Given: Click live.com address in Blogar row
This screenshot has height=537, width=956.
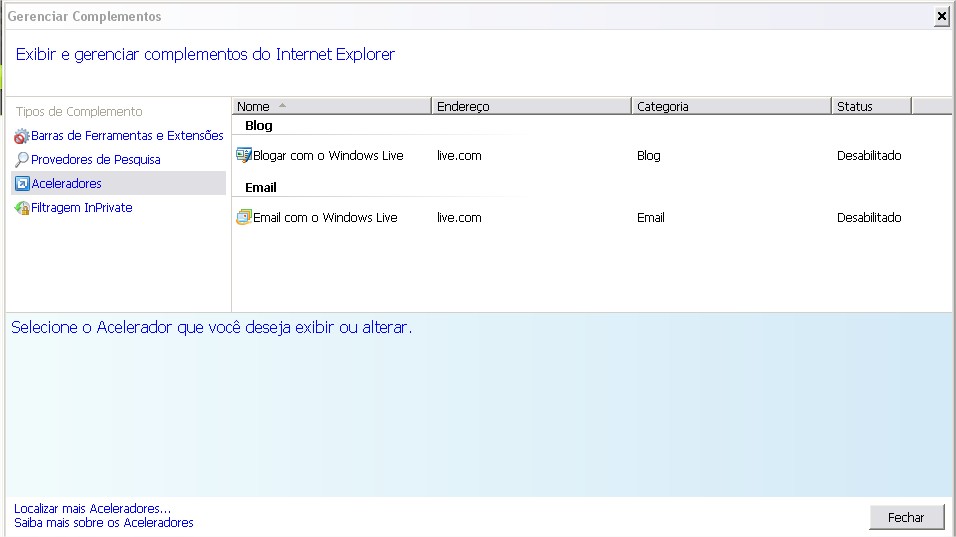Looking at the screenshot, I should tap(459, 155).
